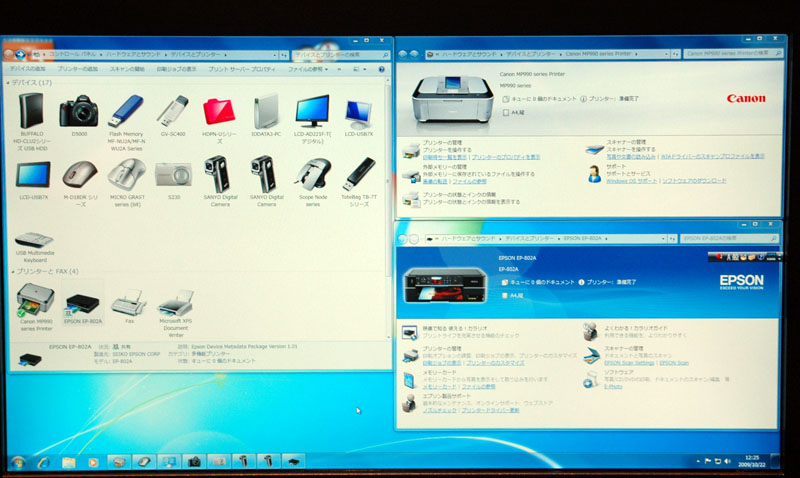This screenshot has width=800, height=478.
Task: Click デバイスの追加 in the command bar
Action: tap(30, 69)
